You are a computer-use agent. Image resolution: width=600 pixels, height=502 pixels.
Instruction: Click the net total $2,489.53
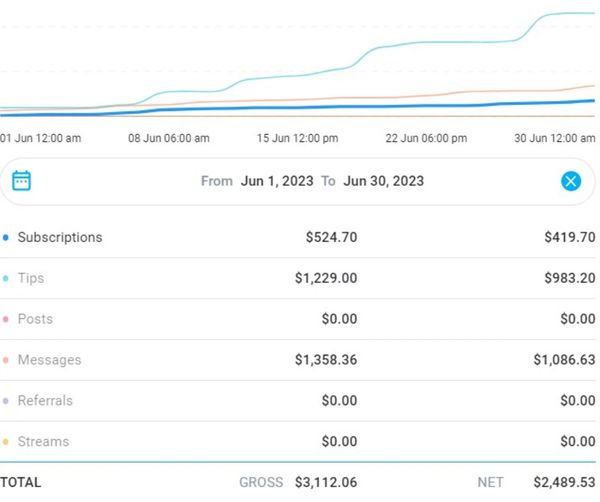point(565,482)
